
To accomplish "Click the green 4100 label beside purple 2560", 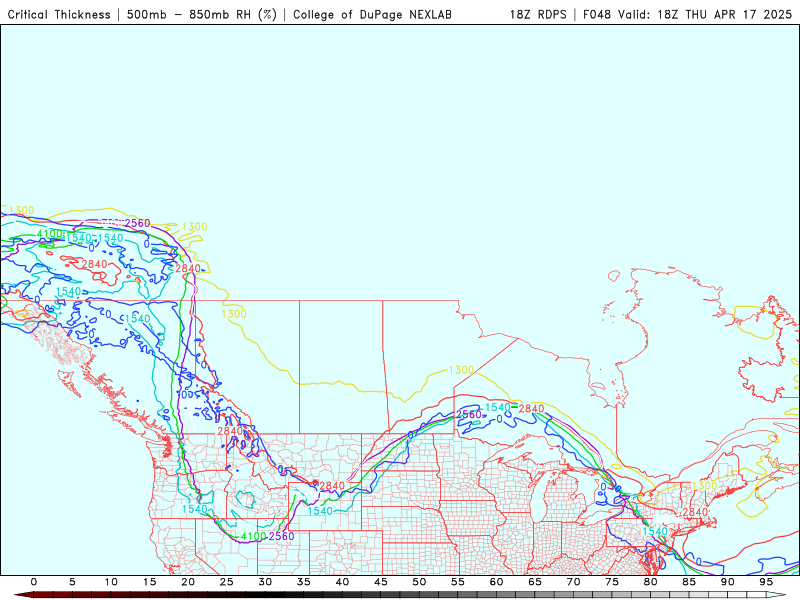I will click(254, 536).
